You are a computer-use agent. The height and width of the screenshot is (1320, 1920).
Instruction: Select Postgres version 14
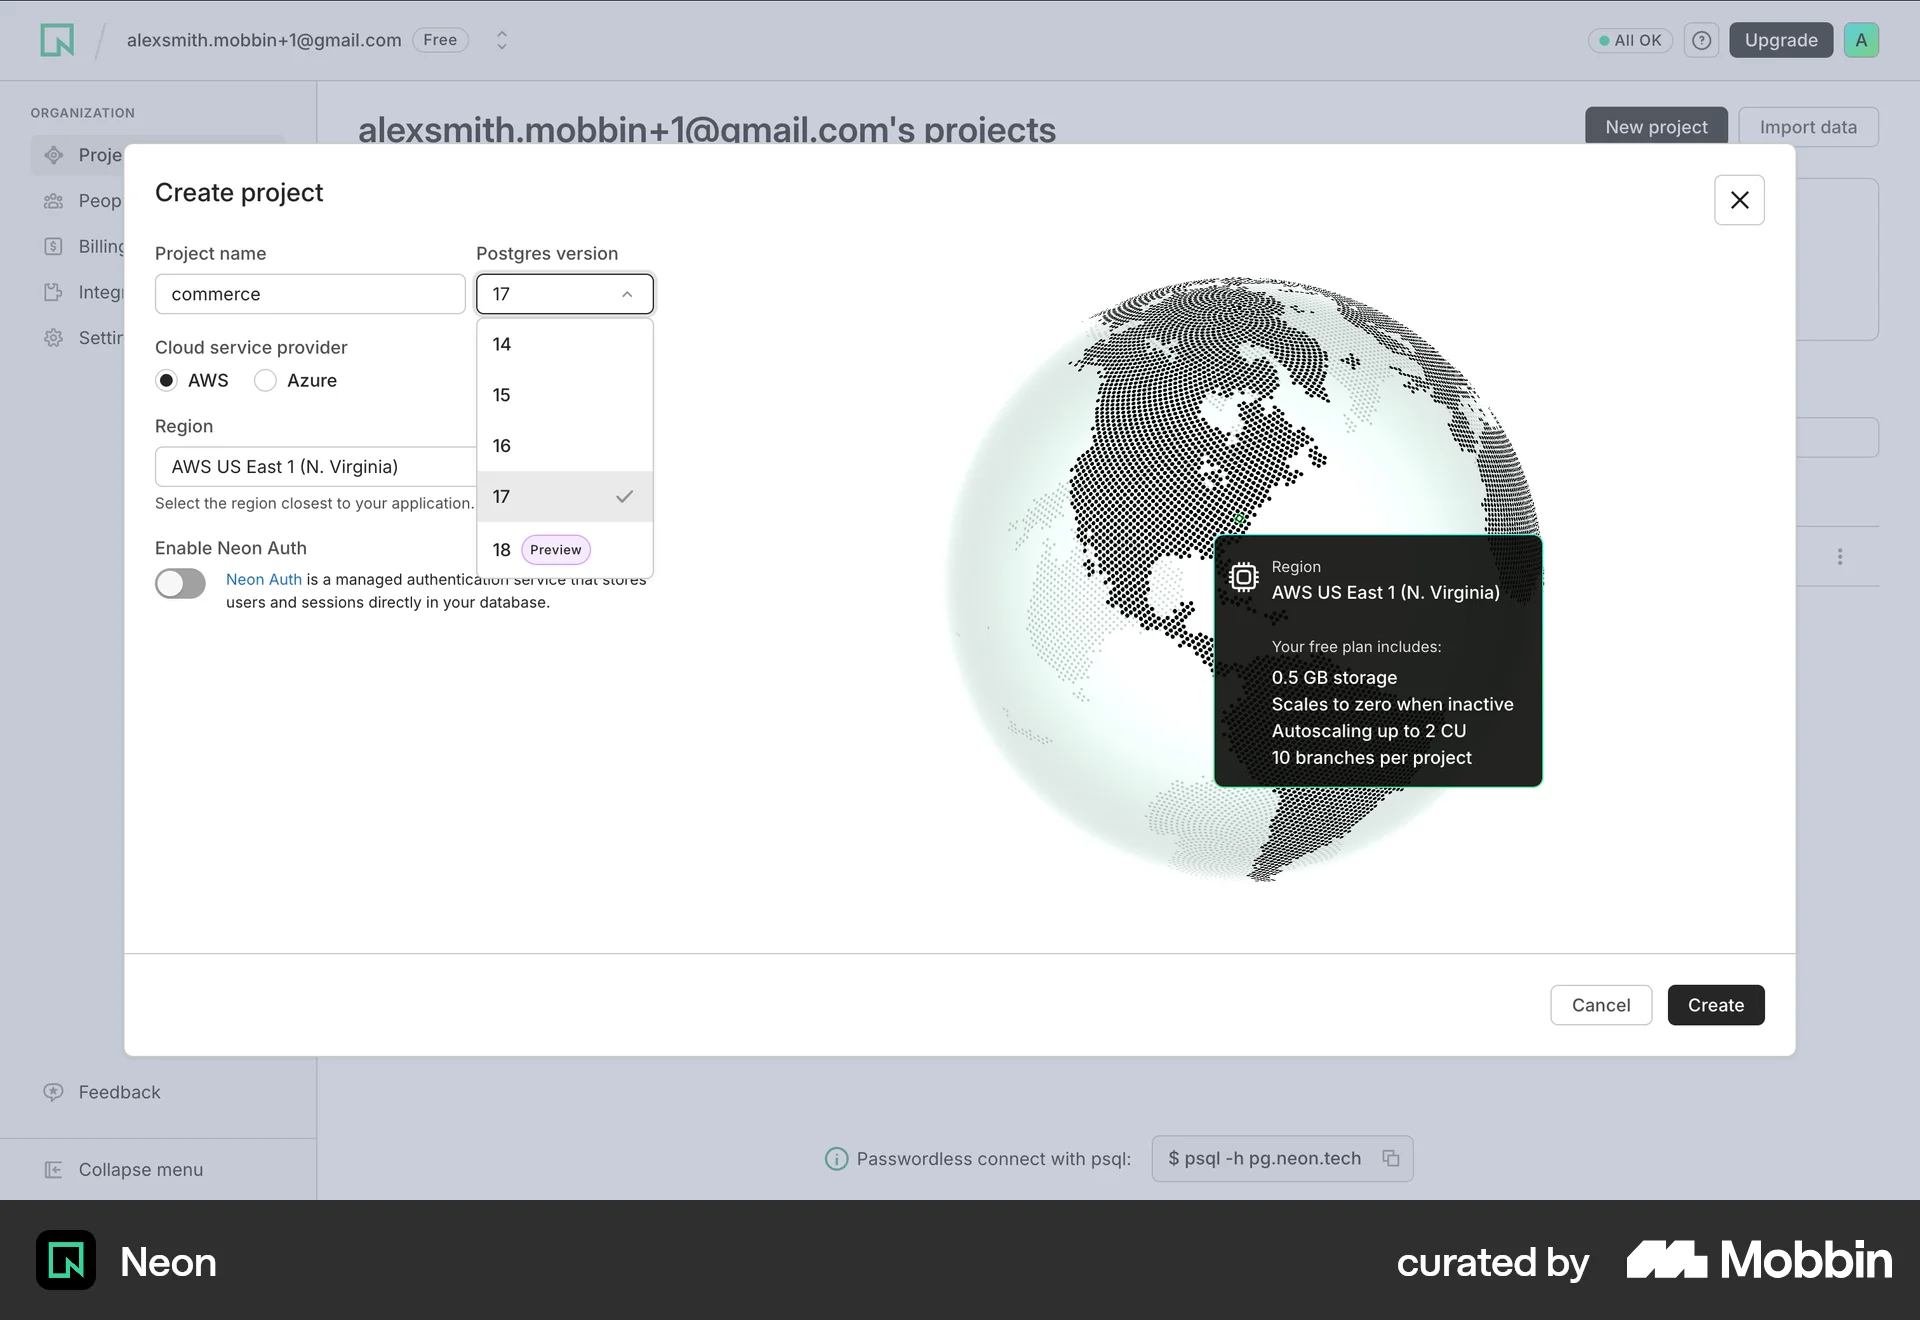coord(565,344)
